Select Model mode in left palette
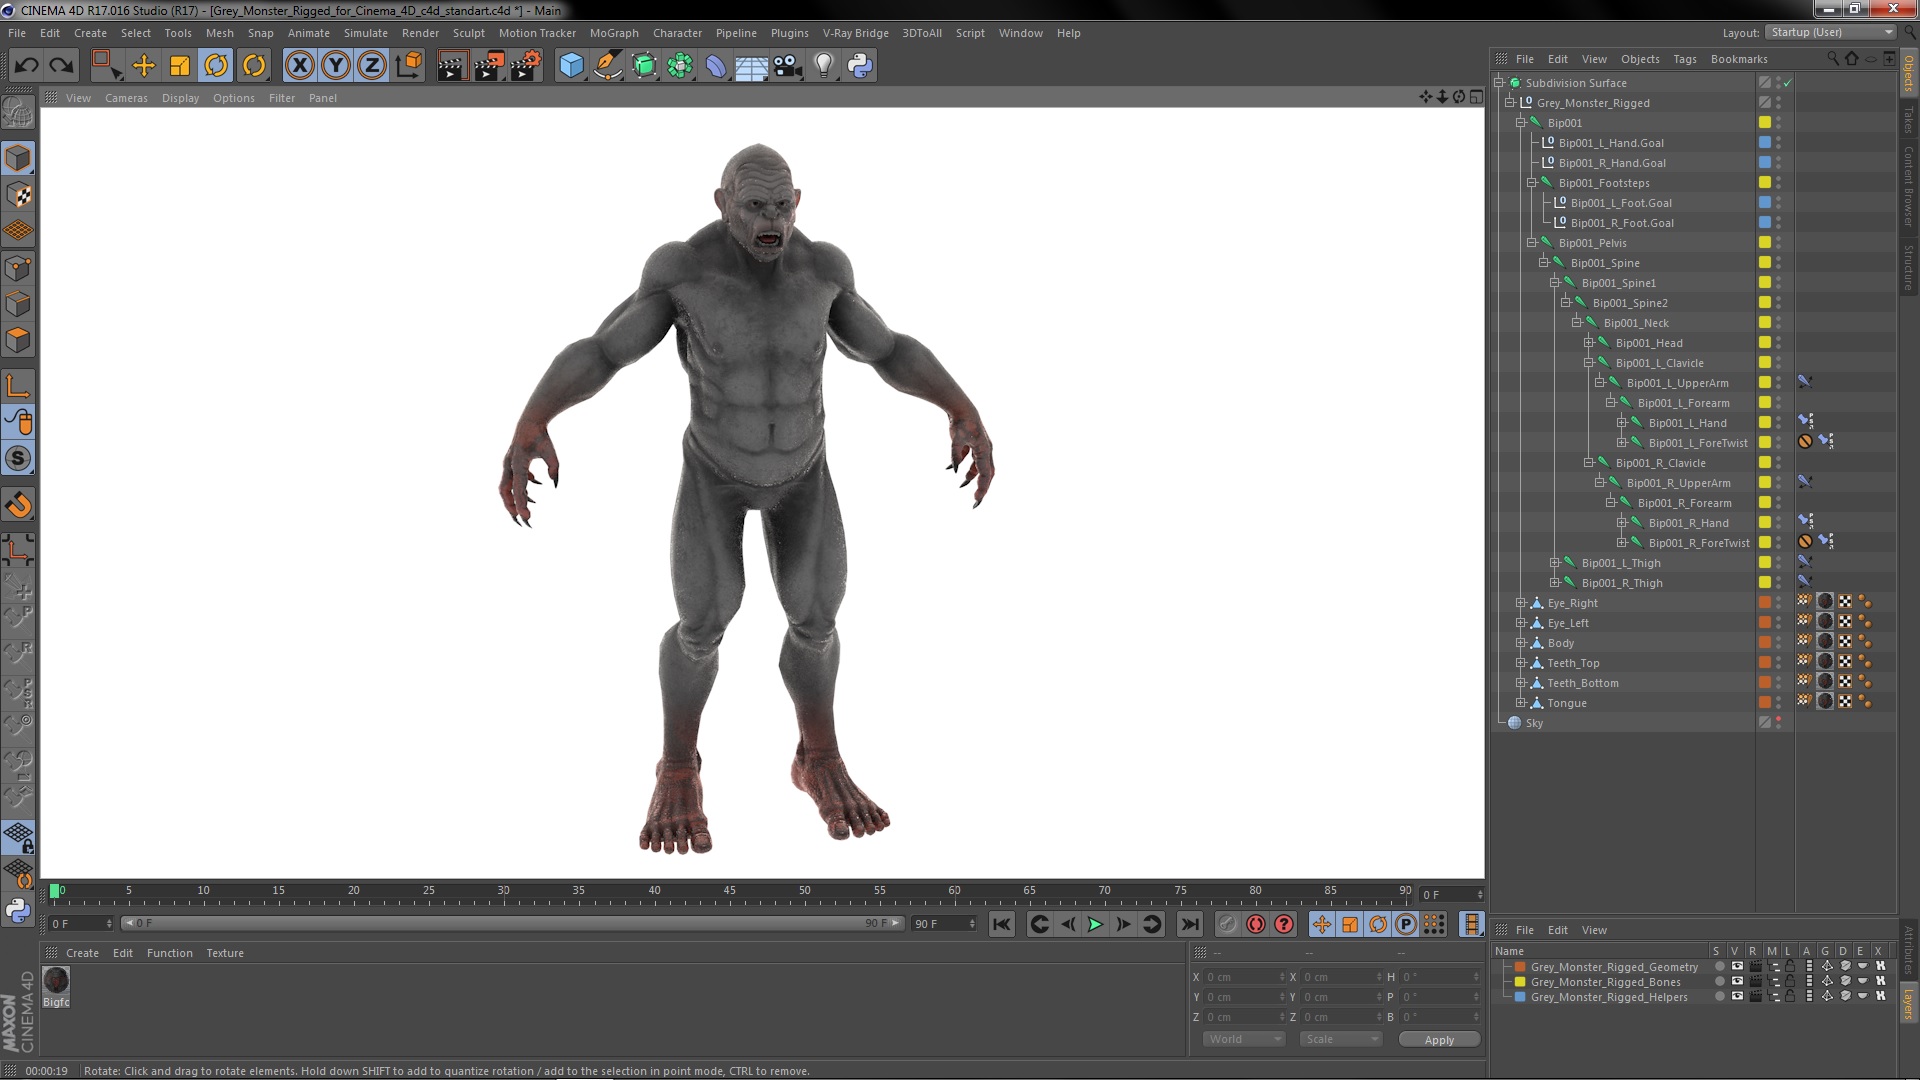The height and width of the screenshot is (1080, 1920). (18, 158)
